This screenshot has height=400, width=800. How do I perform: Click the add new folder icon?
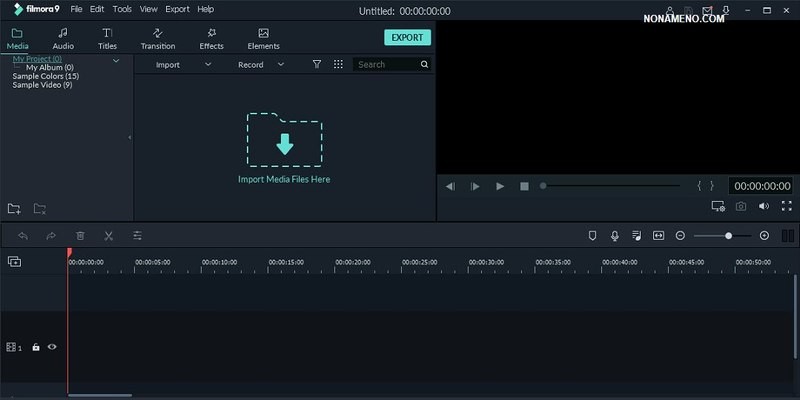pyautogui.click(x=14, y=209)
